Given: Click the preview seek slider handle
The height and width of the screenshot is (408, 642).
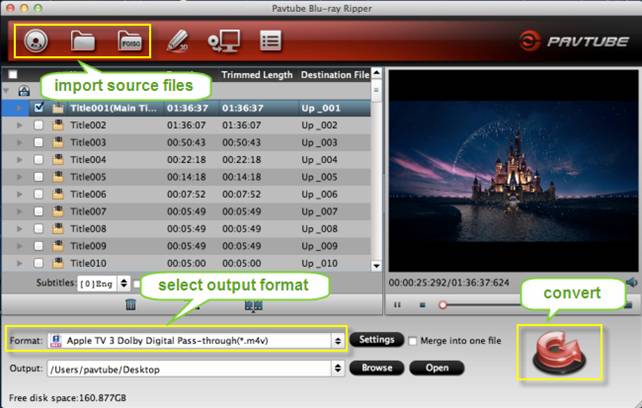Looking at the screenshot, I should [x=443, y=305].
